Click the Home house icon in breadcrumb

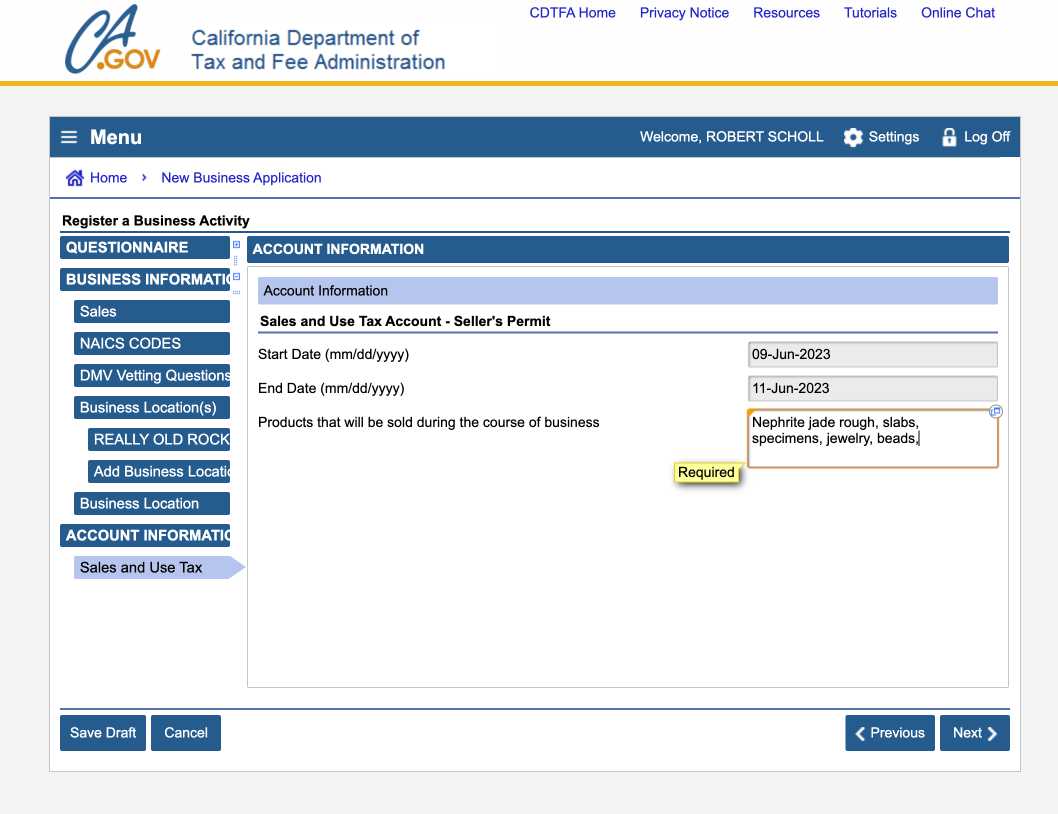[x=75, y=178]
